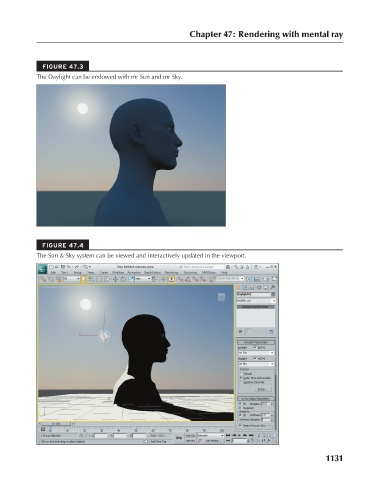The height and width of the screenshot is (480, 382).
Task: Select the Manual position radio button
Action: (241, 374)
